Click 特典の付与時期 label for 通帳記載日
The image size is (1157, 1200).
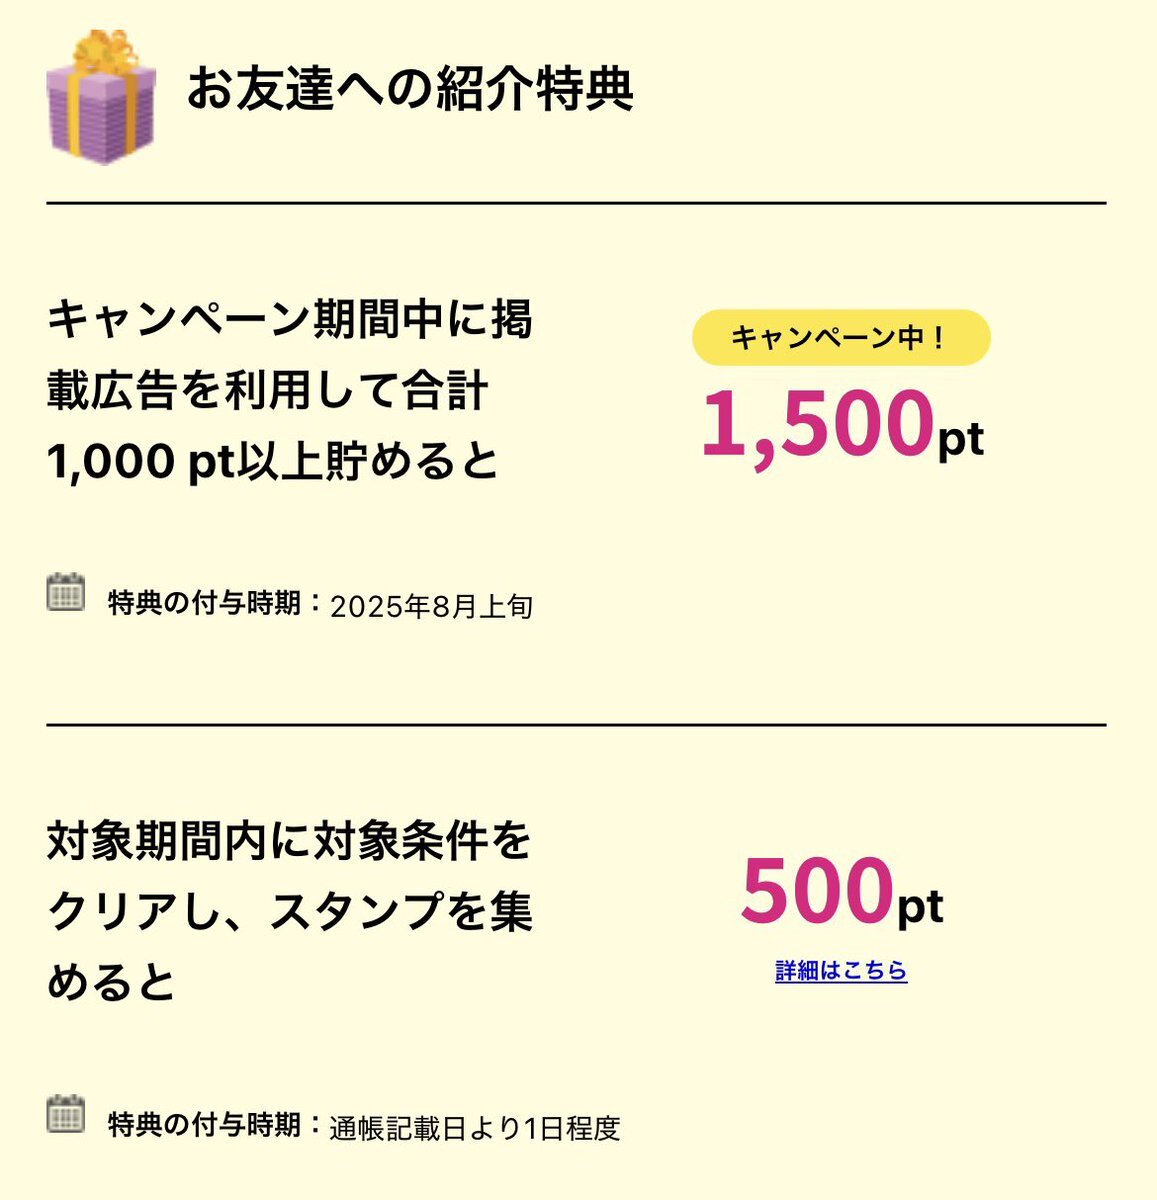tap(204, 1125)
